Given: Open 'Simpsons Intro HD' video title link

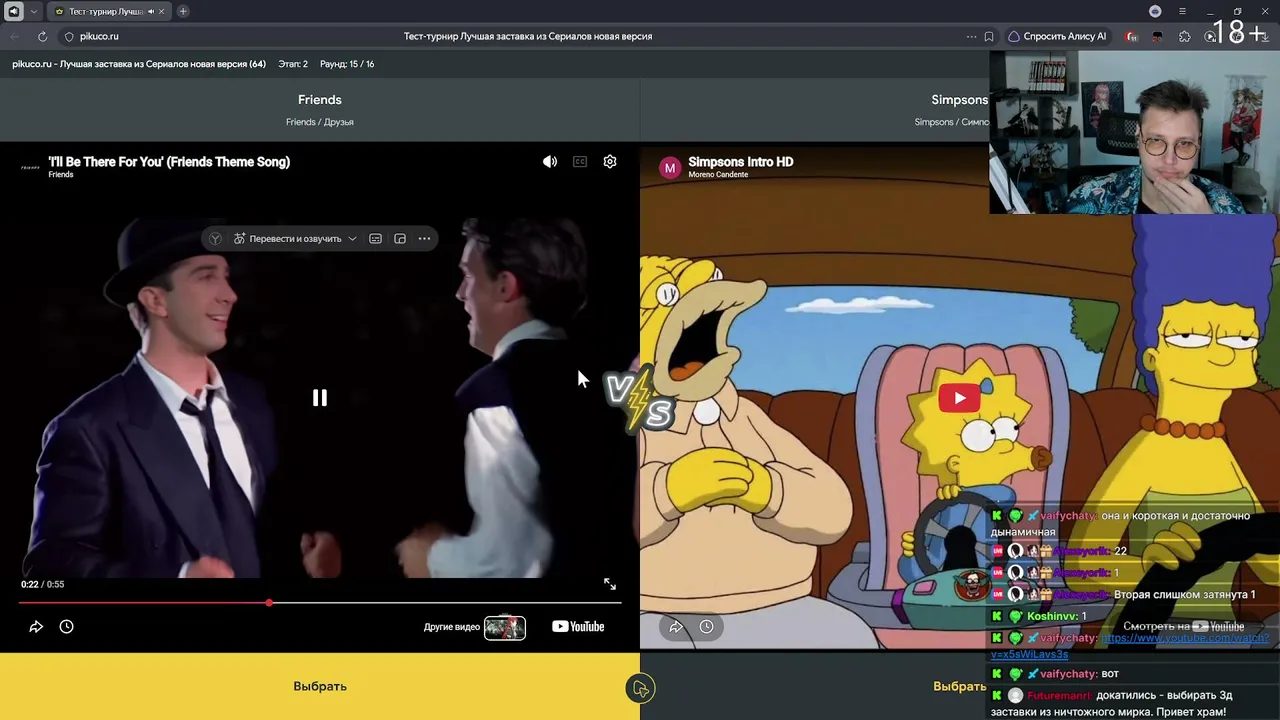Looking at the screenshot, I should pyautogui.click(x=741, y=162).
